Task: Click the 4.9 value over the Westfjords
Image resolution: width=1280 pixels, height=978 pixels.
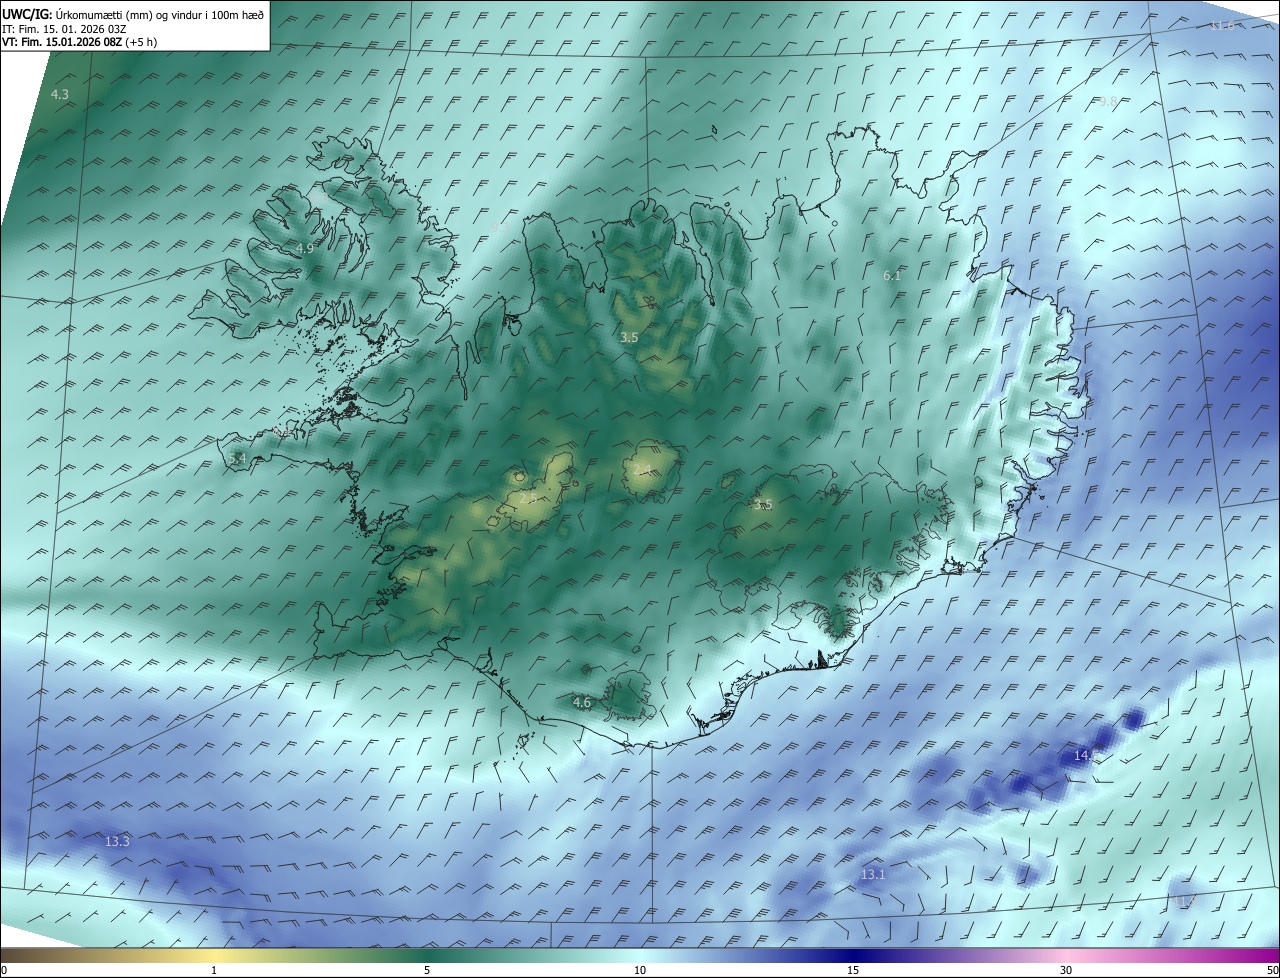Action: point(305,248)
